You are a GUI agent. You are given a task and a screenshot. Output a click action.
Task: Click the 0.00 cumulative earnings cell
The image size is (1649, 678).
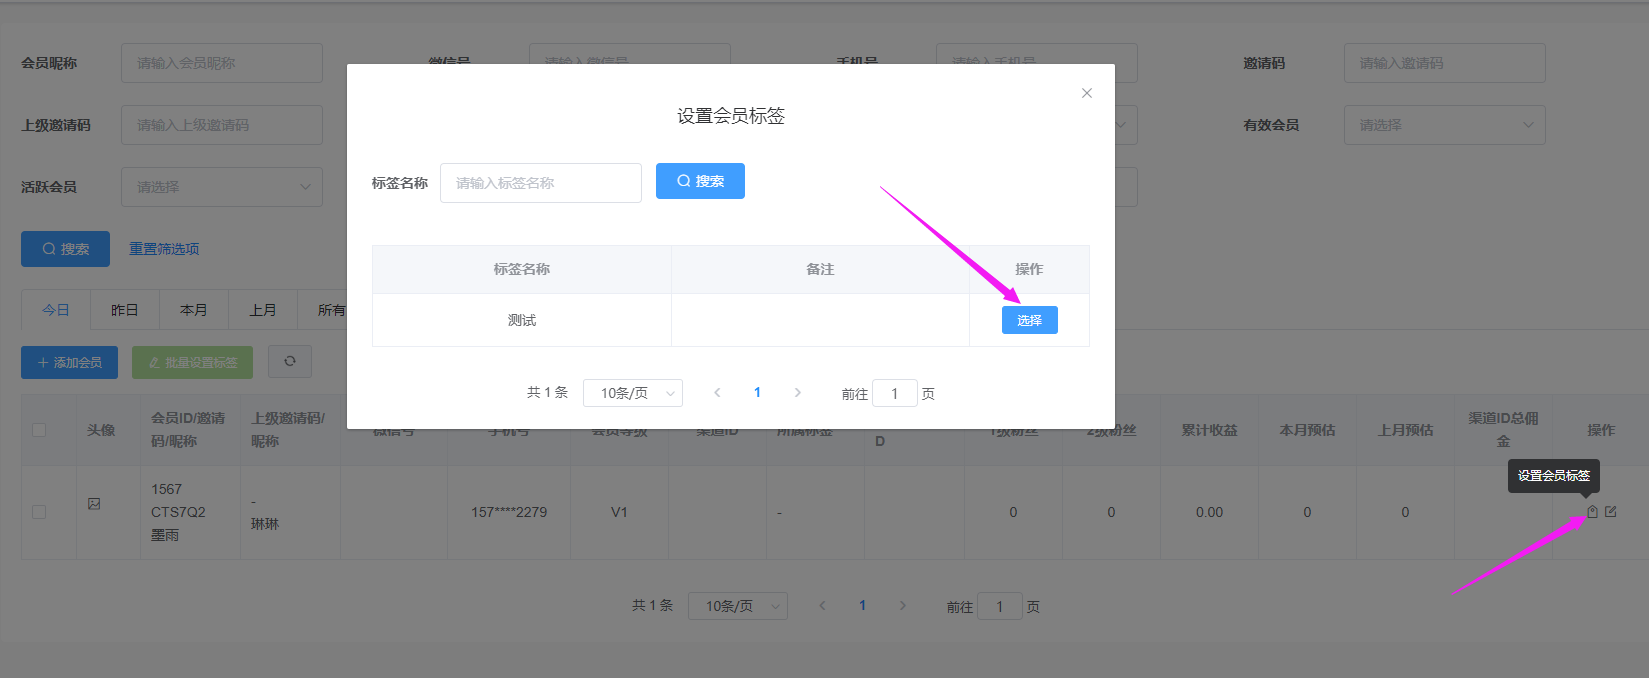pyautogui.click(x=1209, y=512)
